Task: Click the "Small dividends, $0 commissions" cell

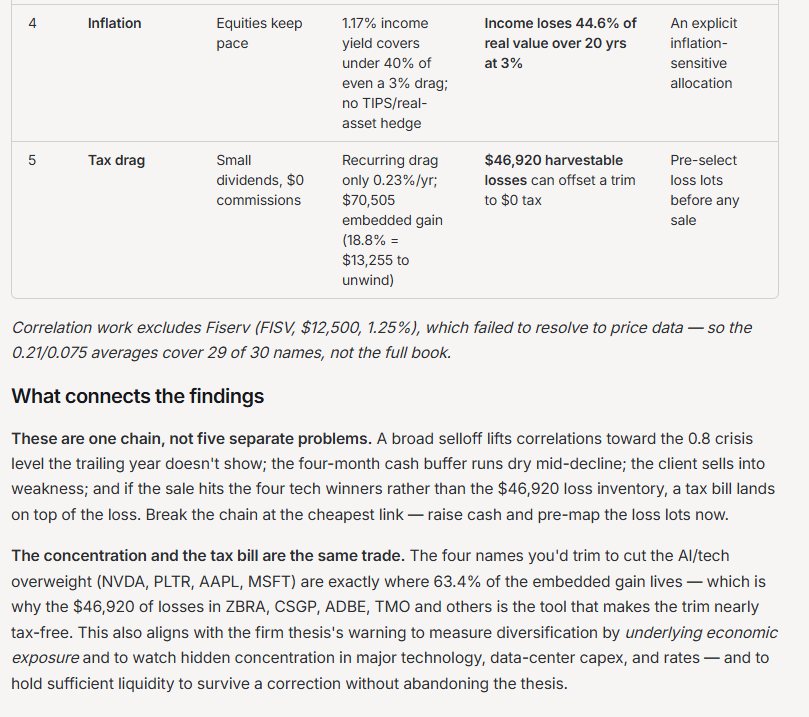Action: 260,180
